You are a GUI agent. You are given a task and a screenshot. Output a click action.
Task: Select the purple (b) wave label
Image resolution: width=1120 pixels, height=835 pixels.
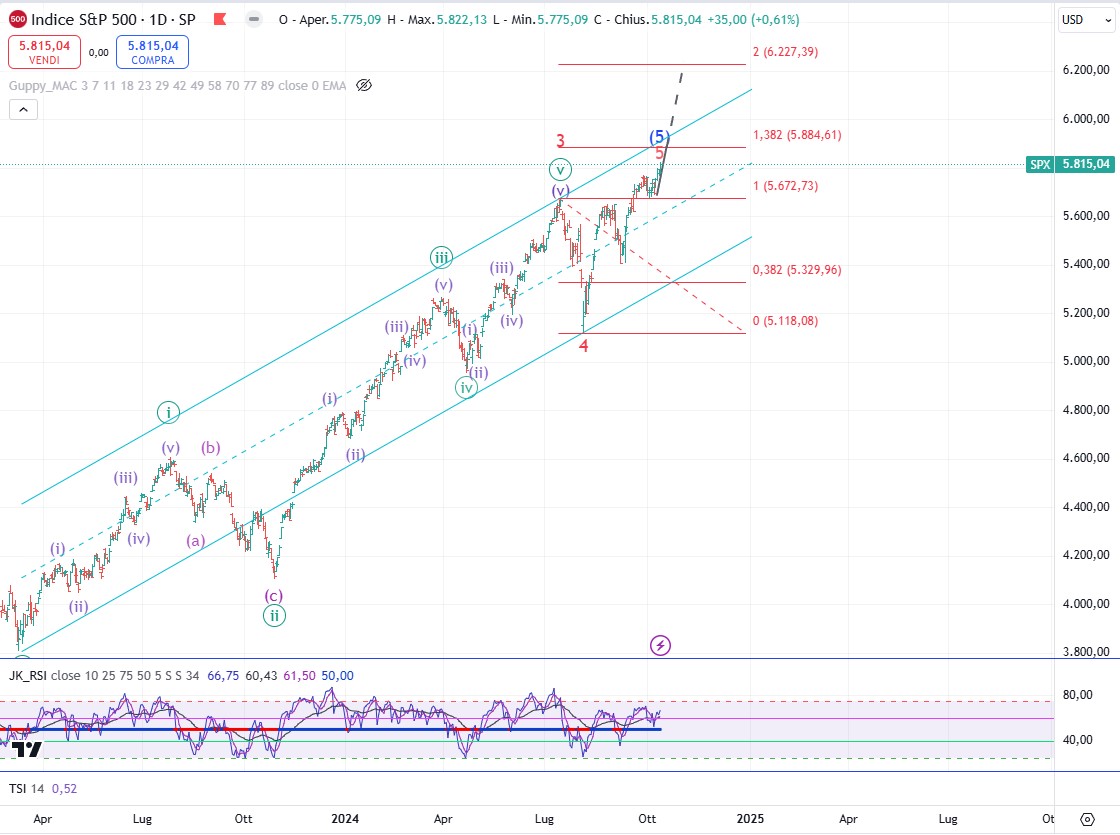point(211,448)
